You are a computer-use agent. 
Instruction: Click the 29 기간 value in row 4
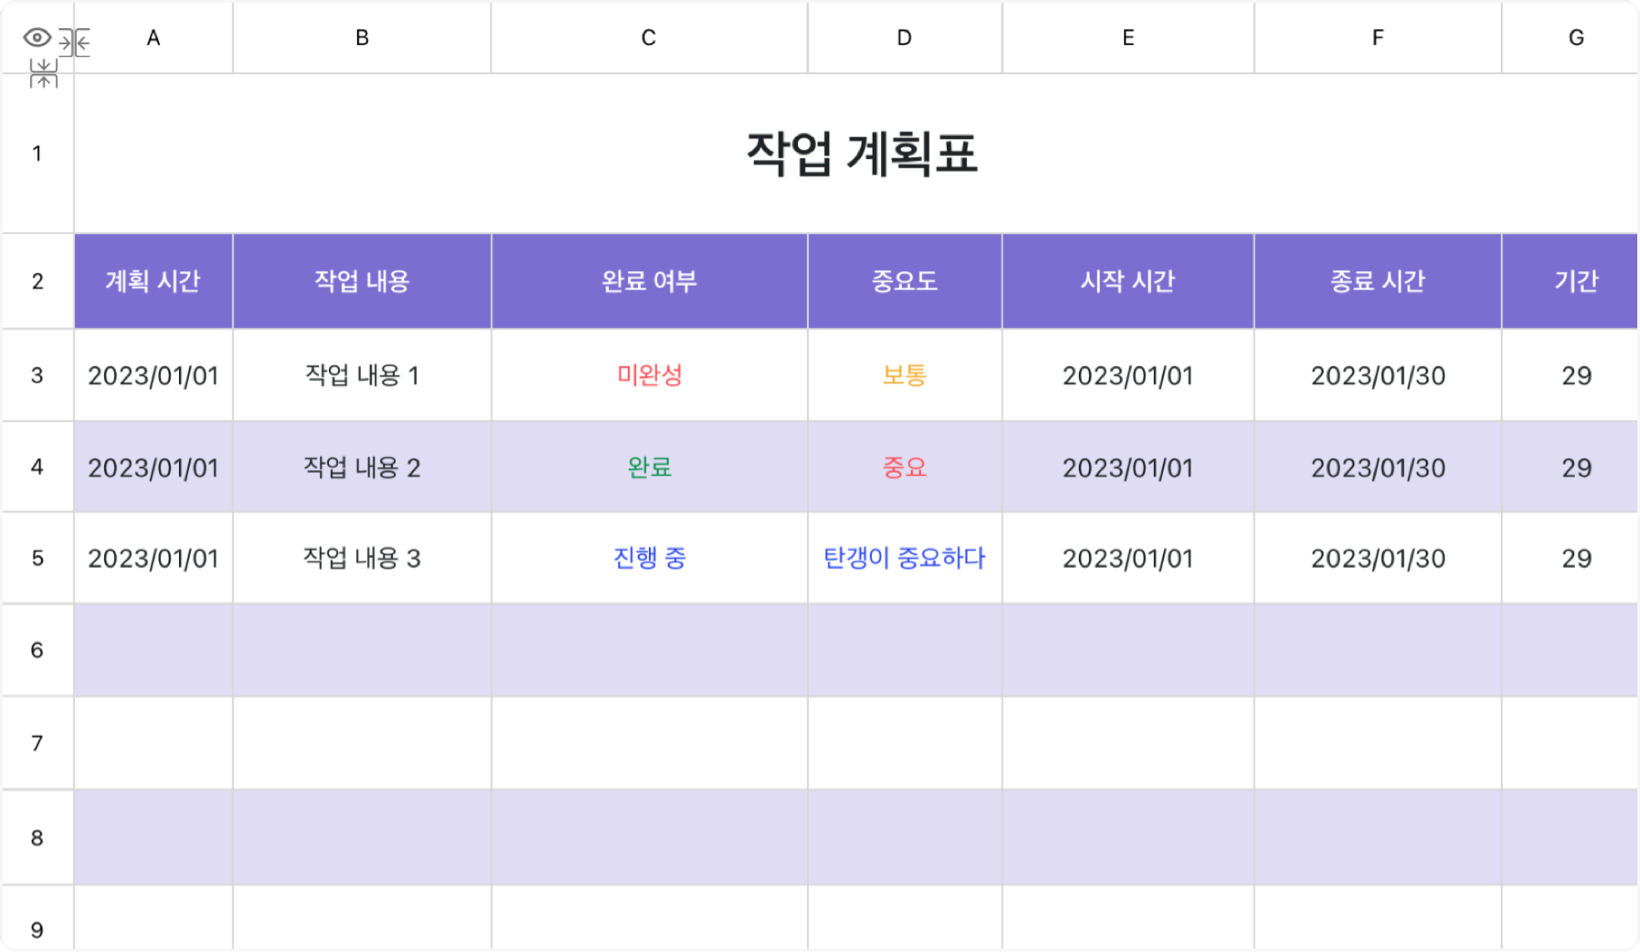(1576, 467)
